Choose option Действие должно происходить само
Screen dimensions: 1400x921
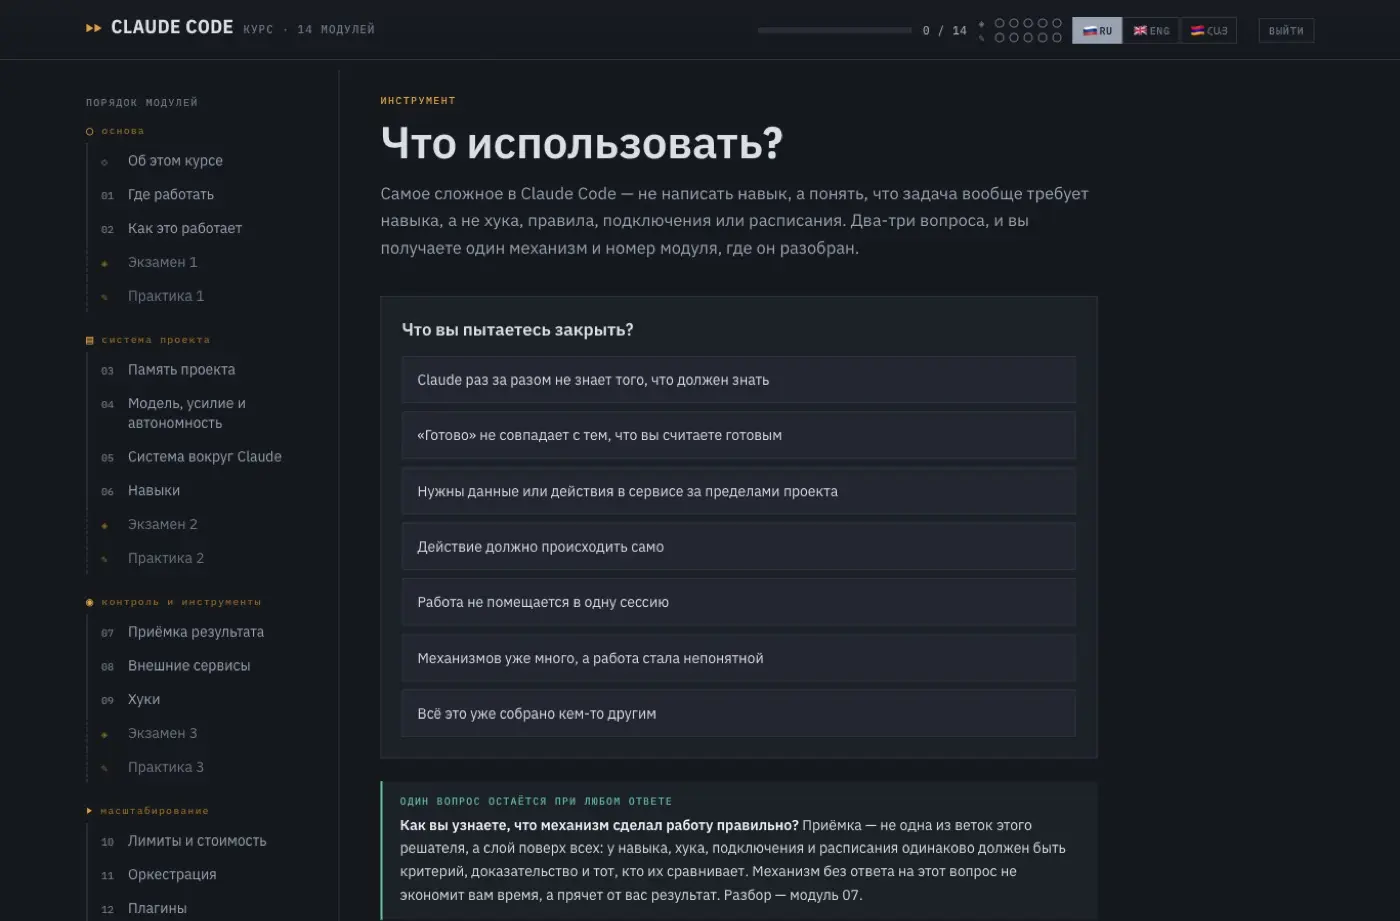[738, 547]
